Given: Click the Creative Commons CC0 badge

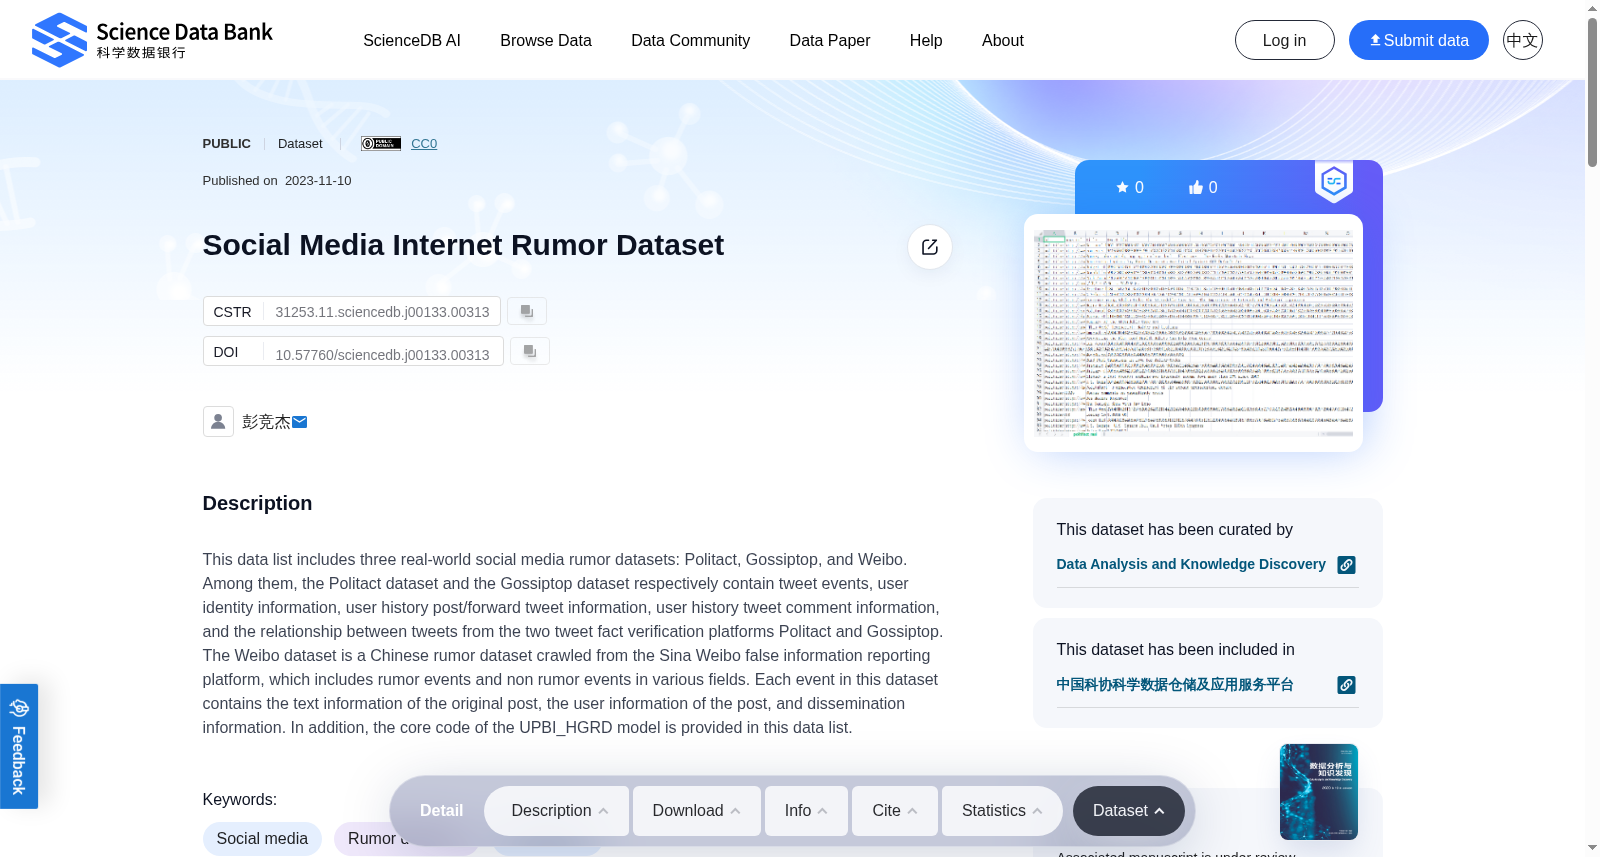Looking at the screenshot, I should (x=381, y=144).
